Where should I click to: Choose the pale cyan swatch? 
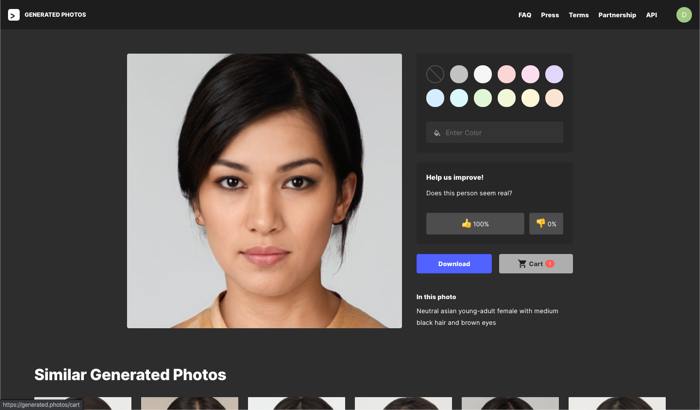click(x=459, y=98)
